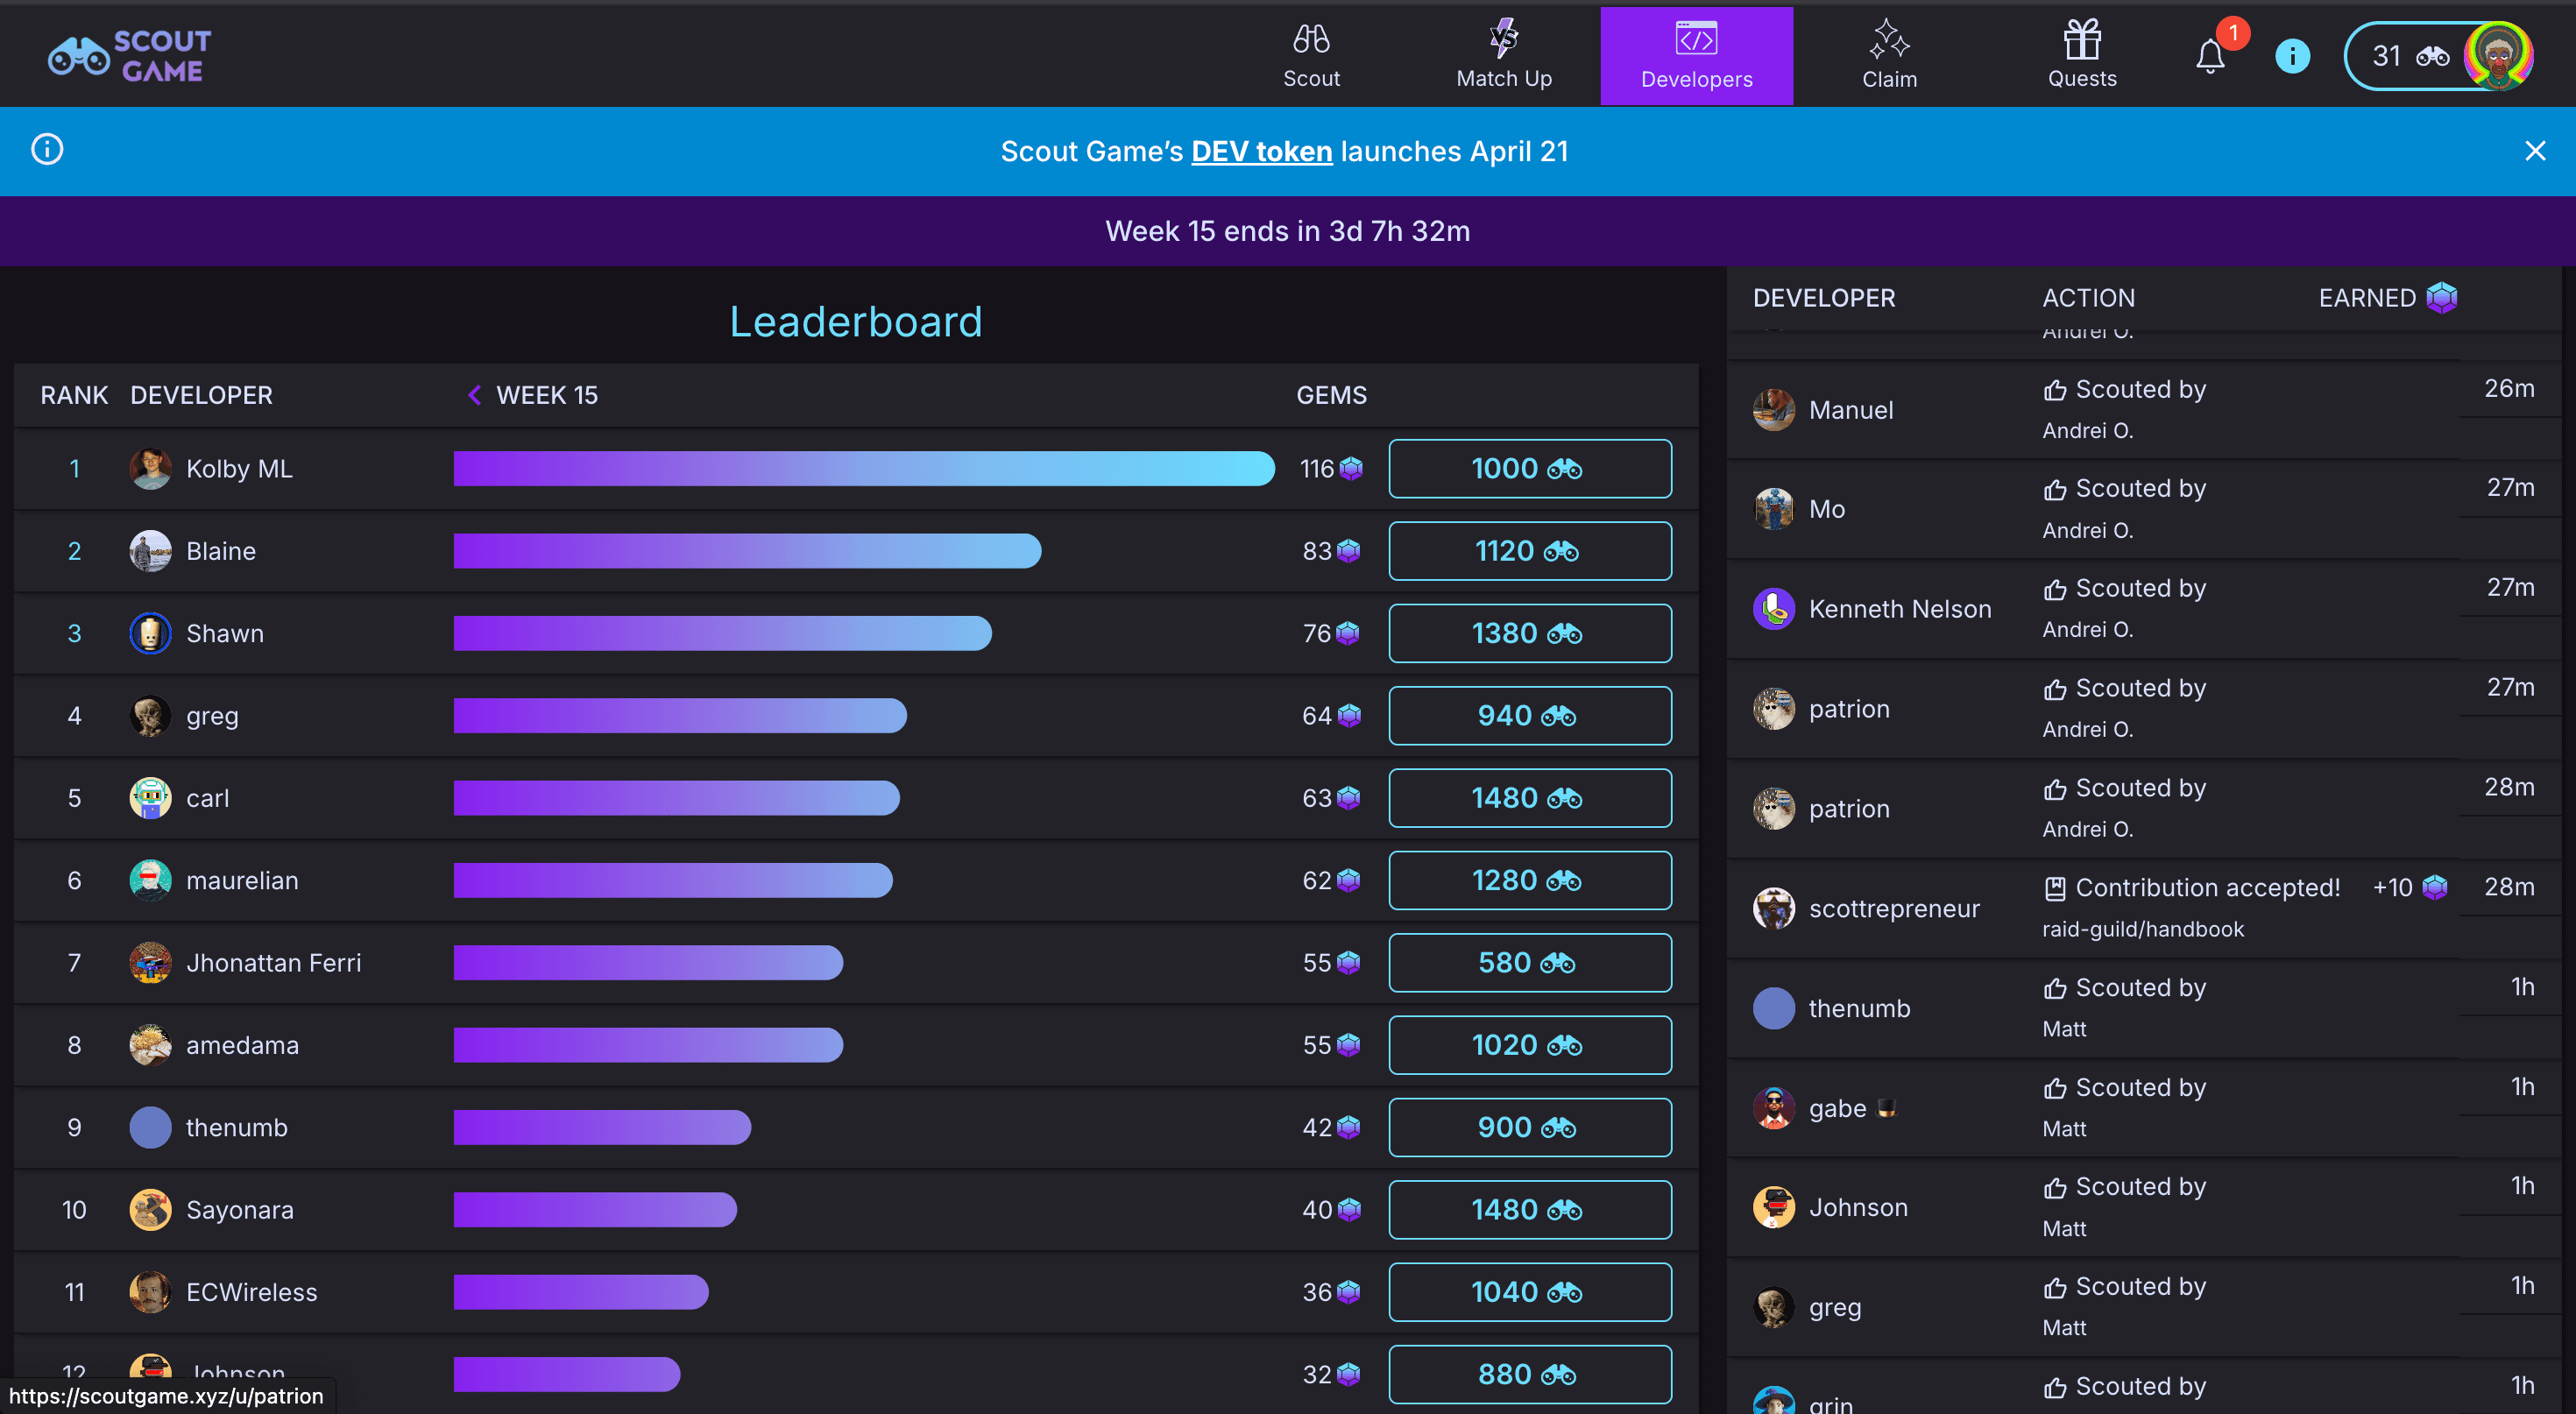2576x1414 pixels.
Task: Click Shawn's gems progress bar
Action: click(722, 633)
